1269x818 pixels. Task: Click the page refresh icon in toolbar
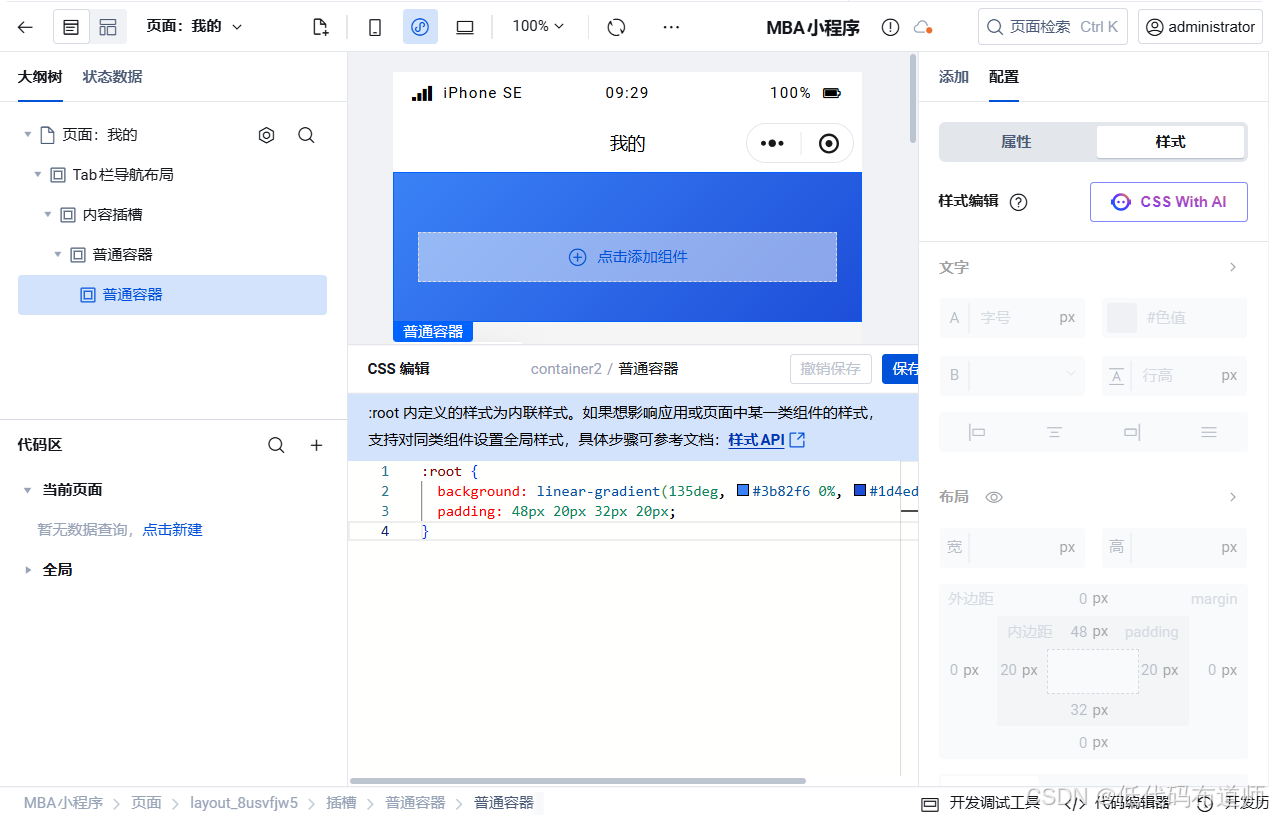615,26
